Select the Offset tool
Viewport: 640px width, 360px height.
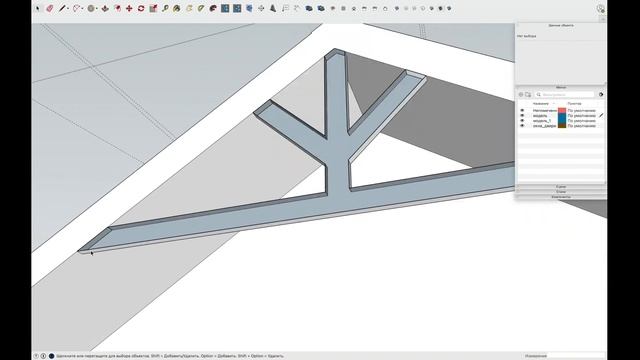[118, 8]
